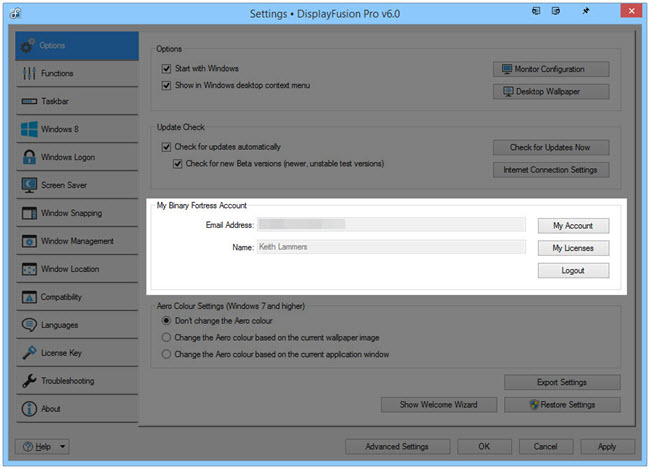650x469 pixels.
Task: Click the Window Snapping icon
Action: 29,213
